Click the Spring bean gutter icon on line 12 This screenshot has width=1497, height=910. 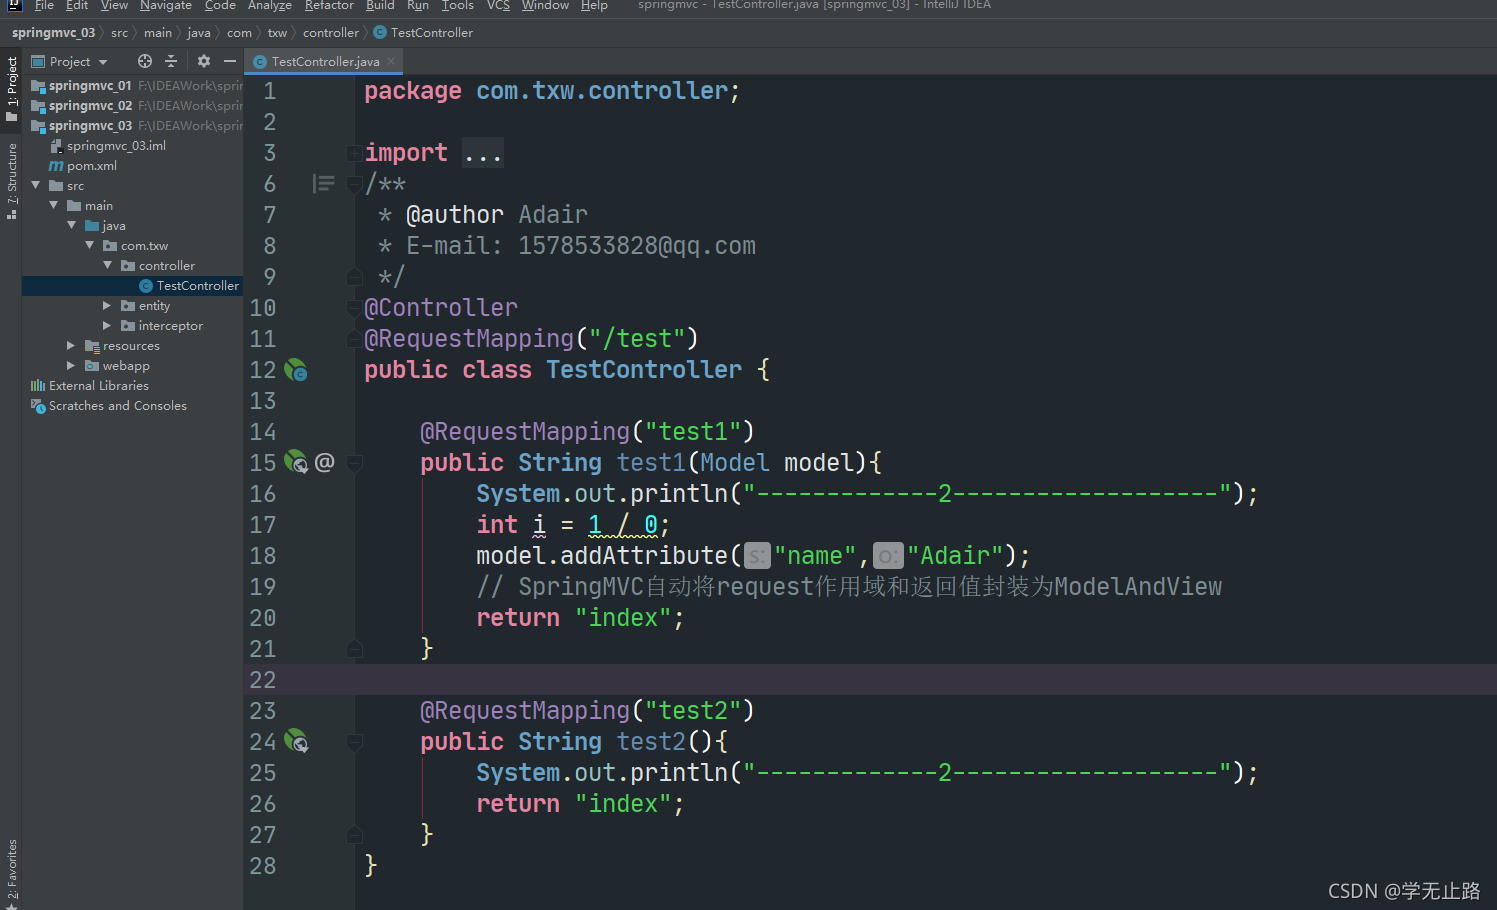(x=296, y=370)
